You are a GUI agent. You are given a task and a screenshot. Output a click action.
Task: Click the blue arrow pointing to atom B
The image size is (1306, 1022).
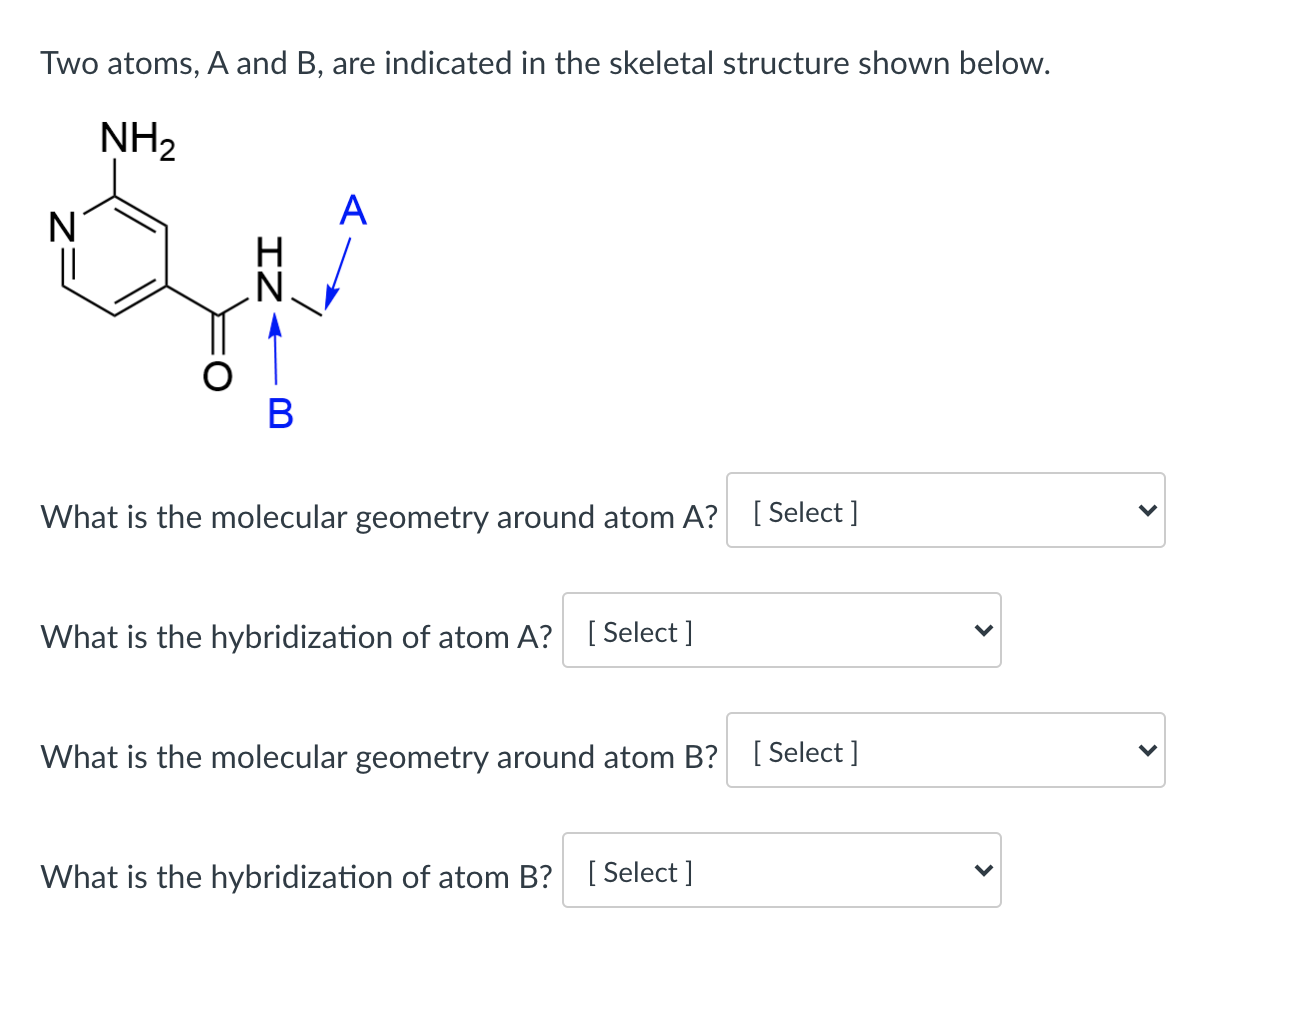[x=275, y=350]
